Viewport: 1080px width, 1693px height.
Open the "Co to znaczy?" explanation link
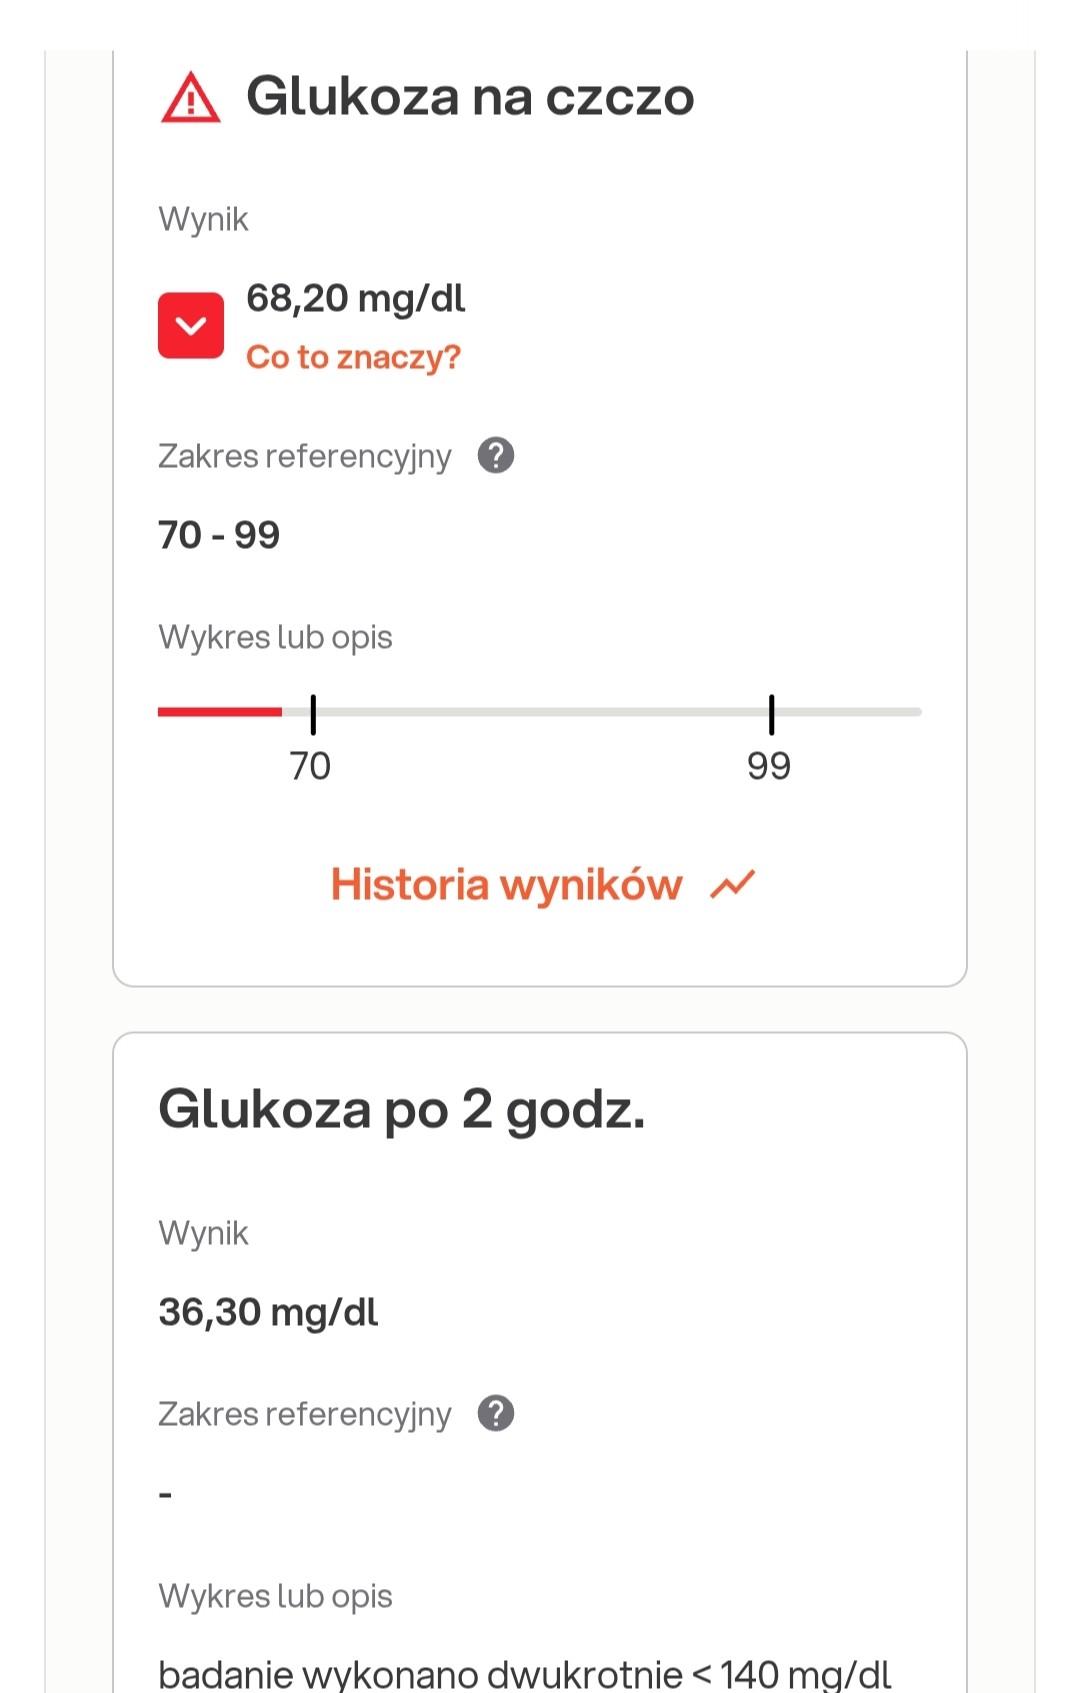coord(353,357)
